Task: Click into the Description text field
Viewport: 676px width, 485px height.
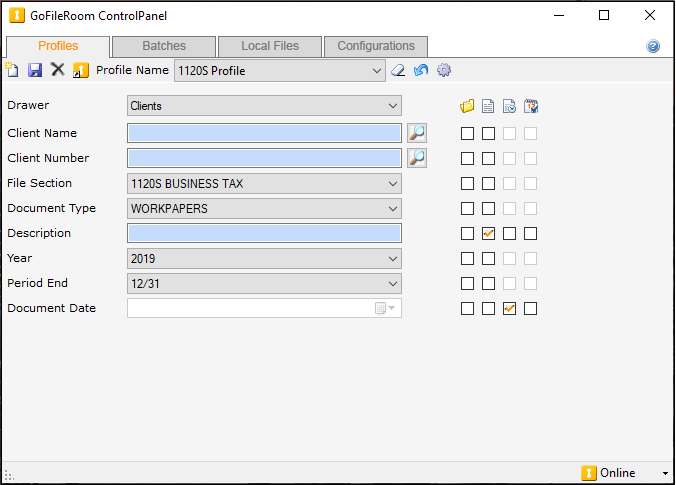Action: point(264,233)
